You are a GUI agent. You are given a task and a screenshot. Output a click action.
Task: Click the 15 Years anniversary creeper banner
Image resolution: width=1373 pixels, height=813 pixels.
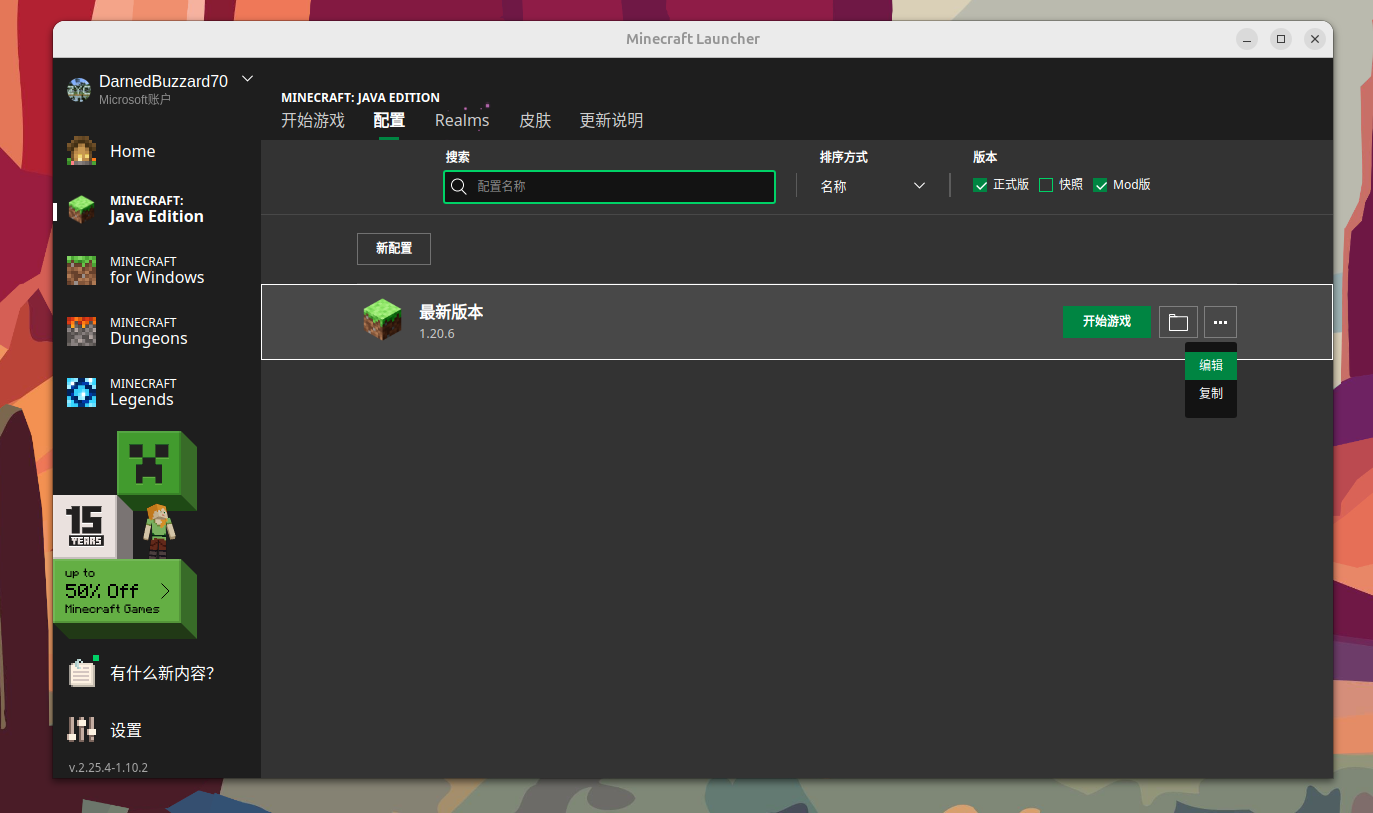pos(125,495)
